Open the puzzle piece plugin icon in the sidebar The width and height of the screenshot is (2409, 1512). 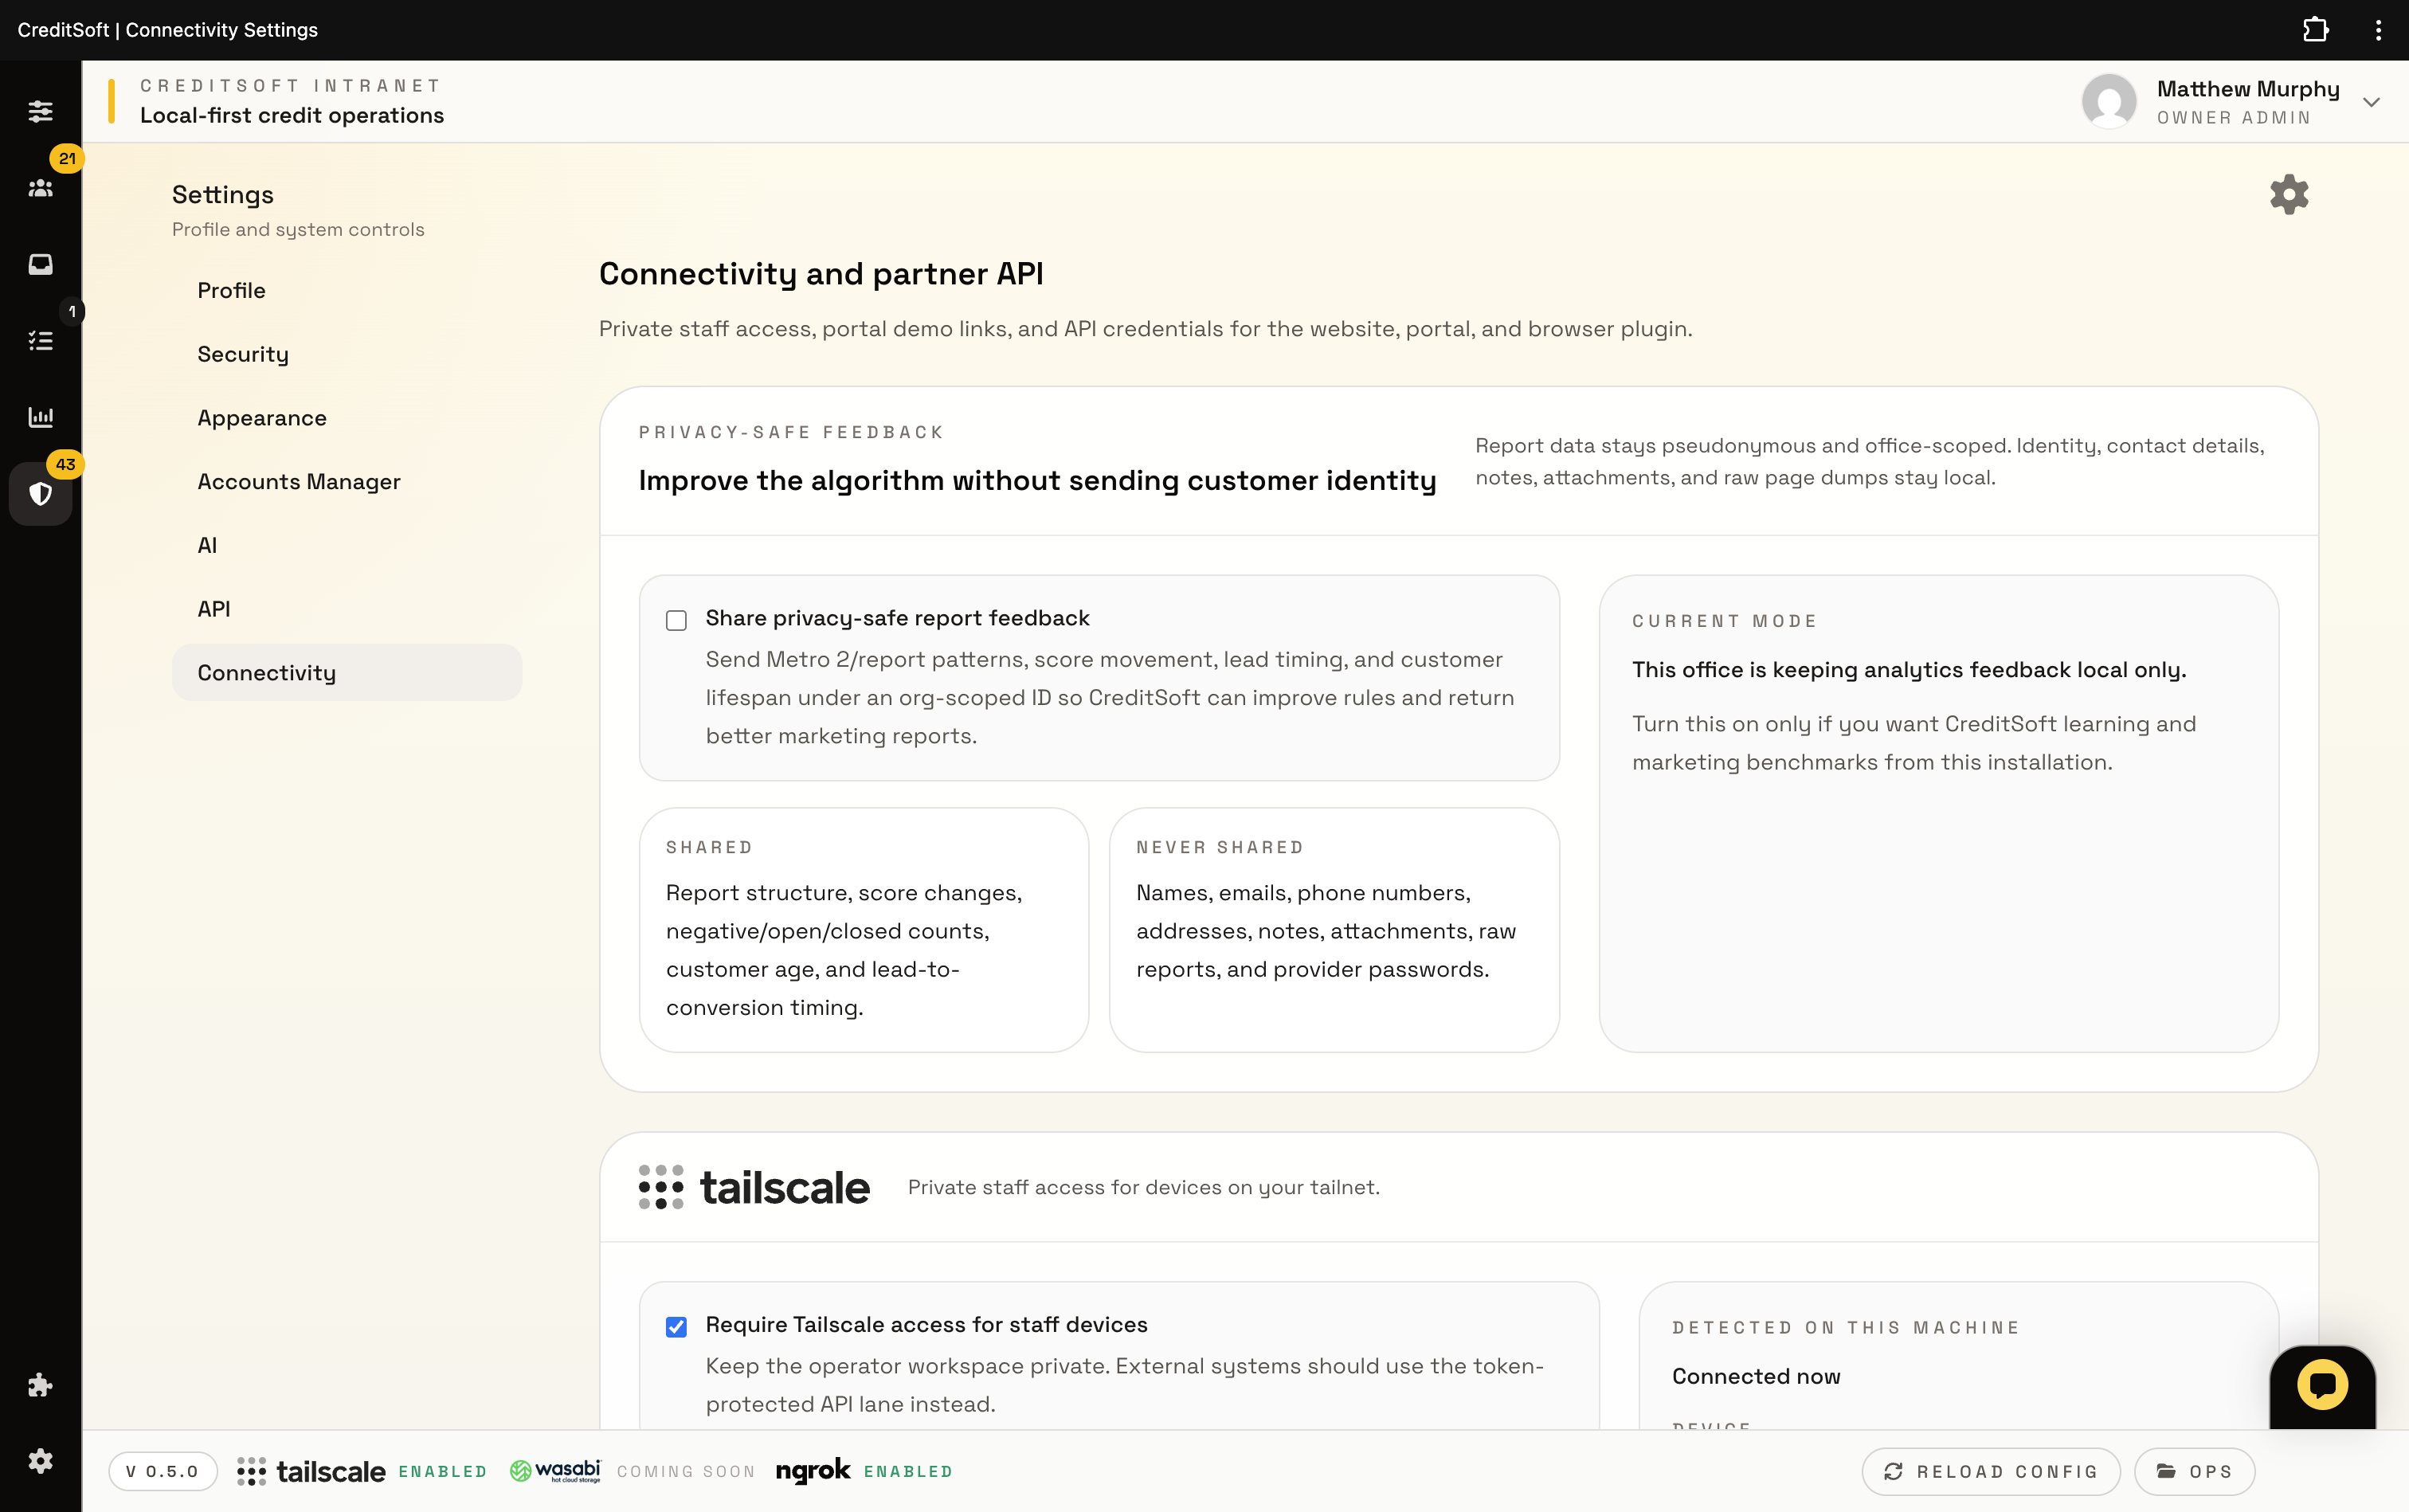40,1385
